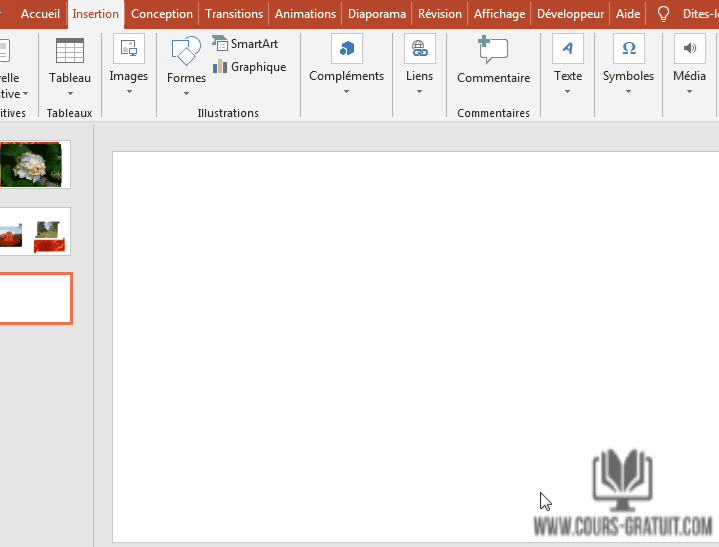Click the Images label text
The width and height of the screenshot is (719, 547).
pyautogui.click(x=129, y=76)
